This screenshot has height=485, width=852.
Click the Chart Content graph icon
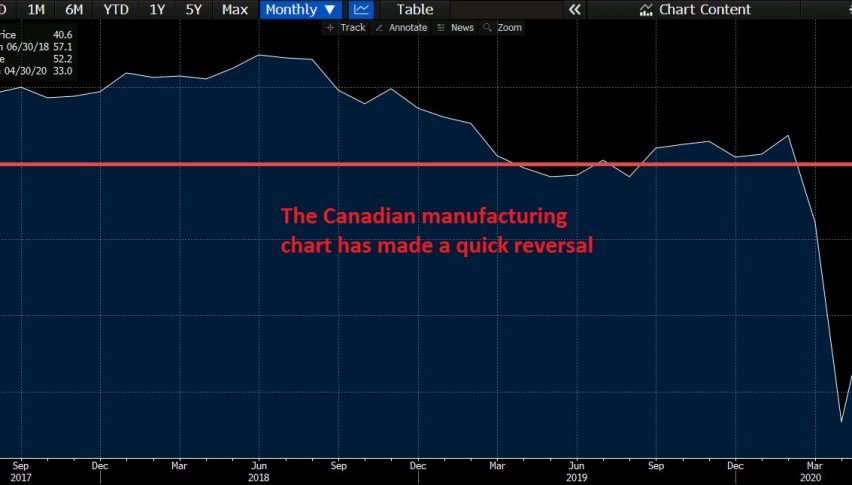[x=646, y=10]
